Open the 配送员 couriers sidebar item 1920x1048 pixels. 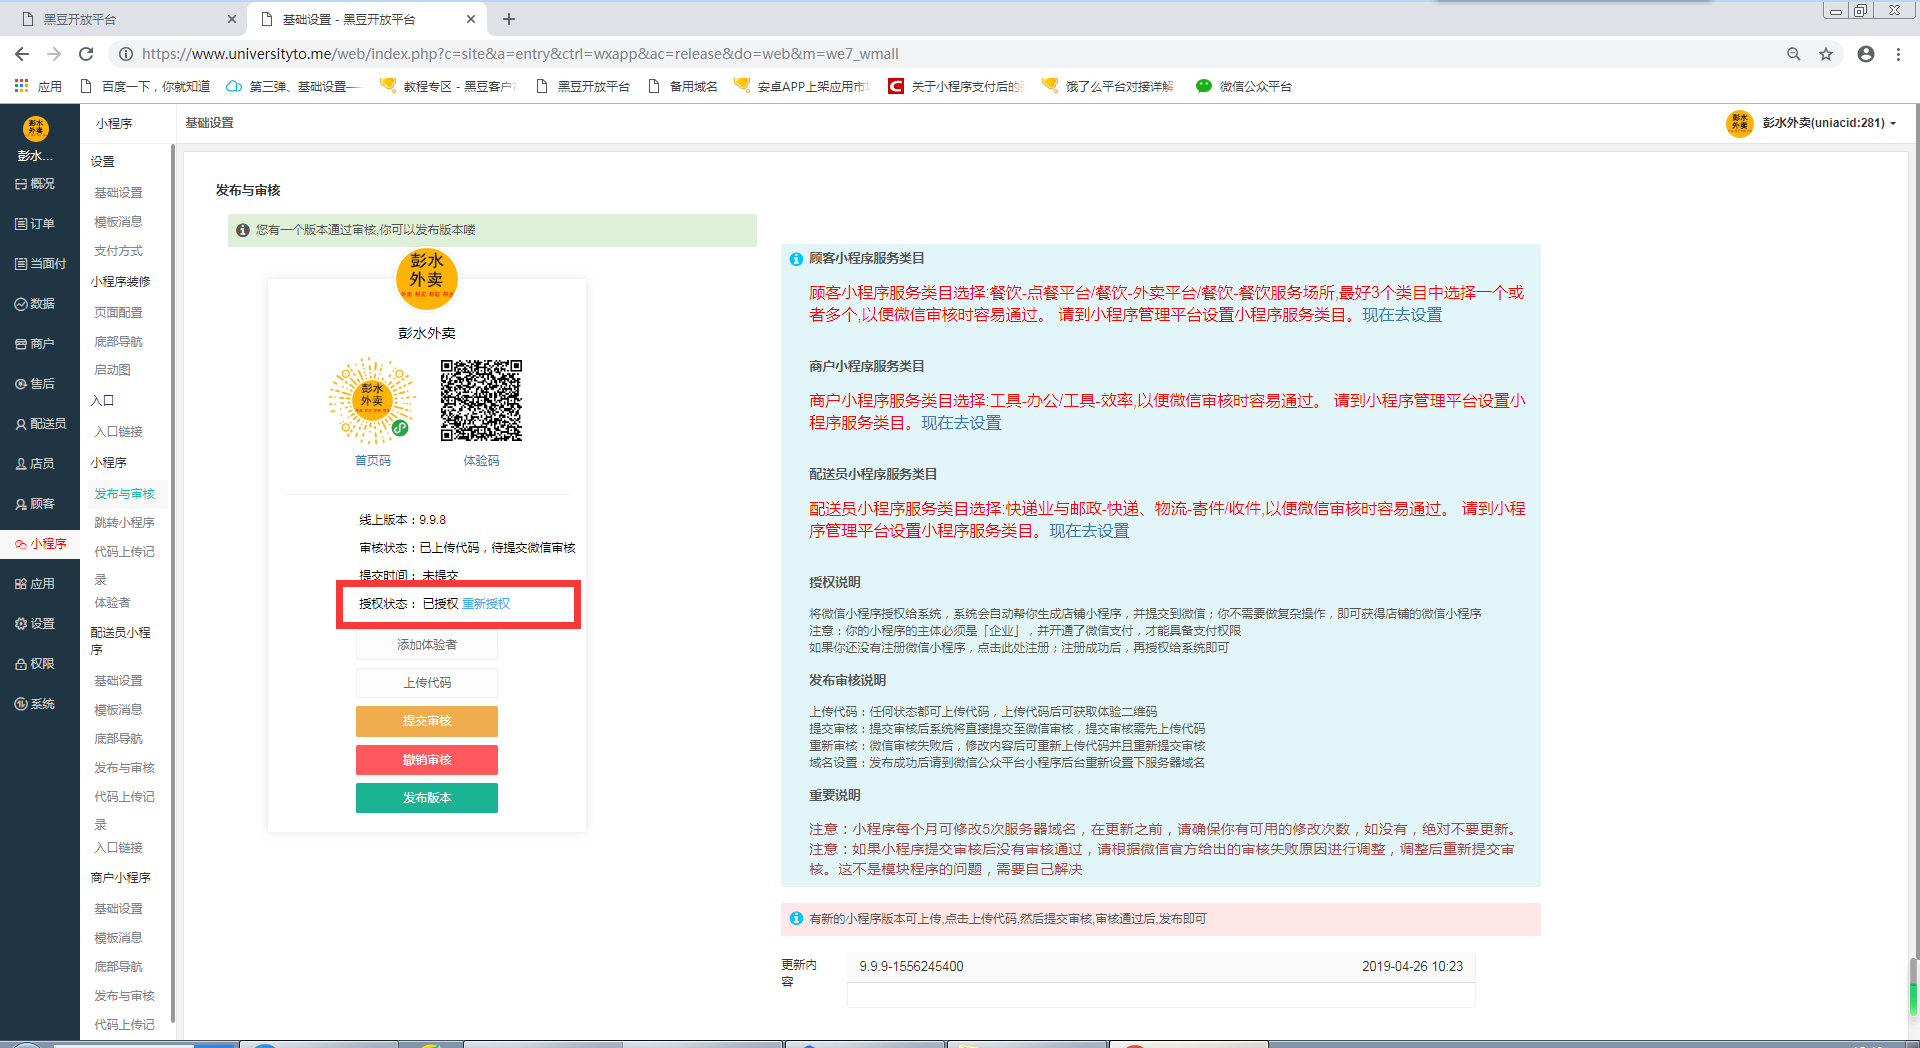click(x=40, y=424)
